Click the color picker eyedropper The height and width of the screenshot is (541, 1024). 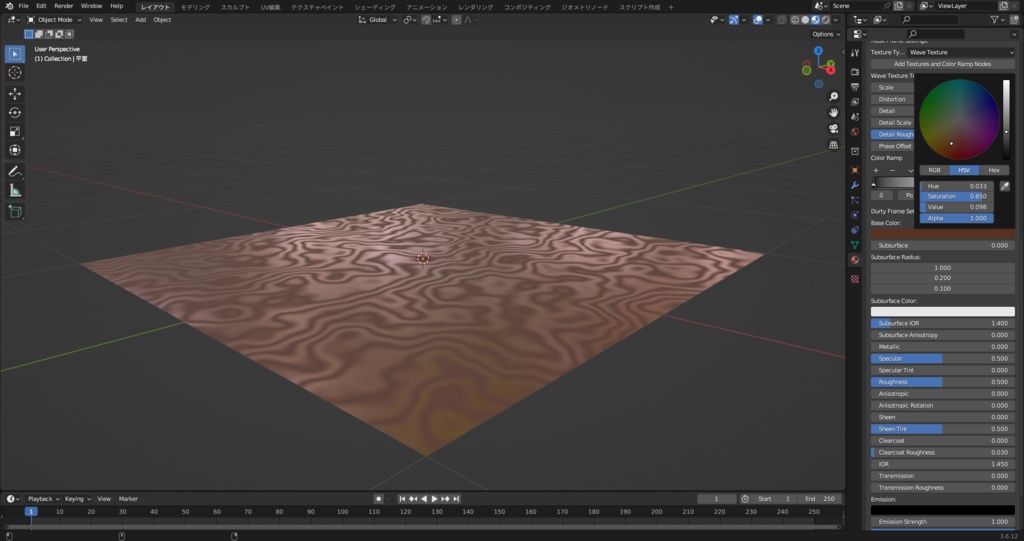(1004, 186)
